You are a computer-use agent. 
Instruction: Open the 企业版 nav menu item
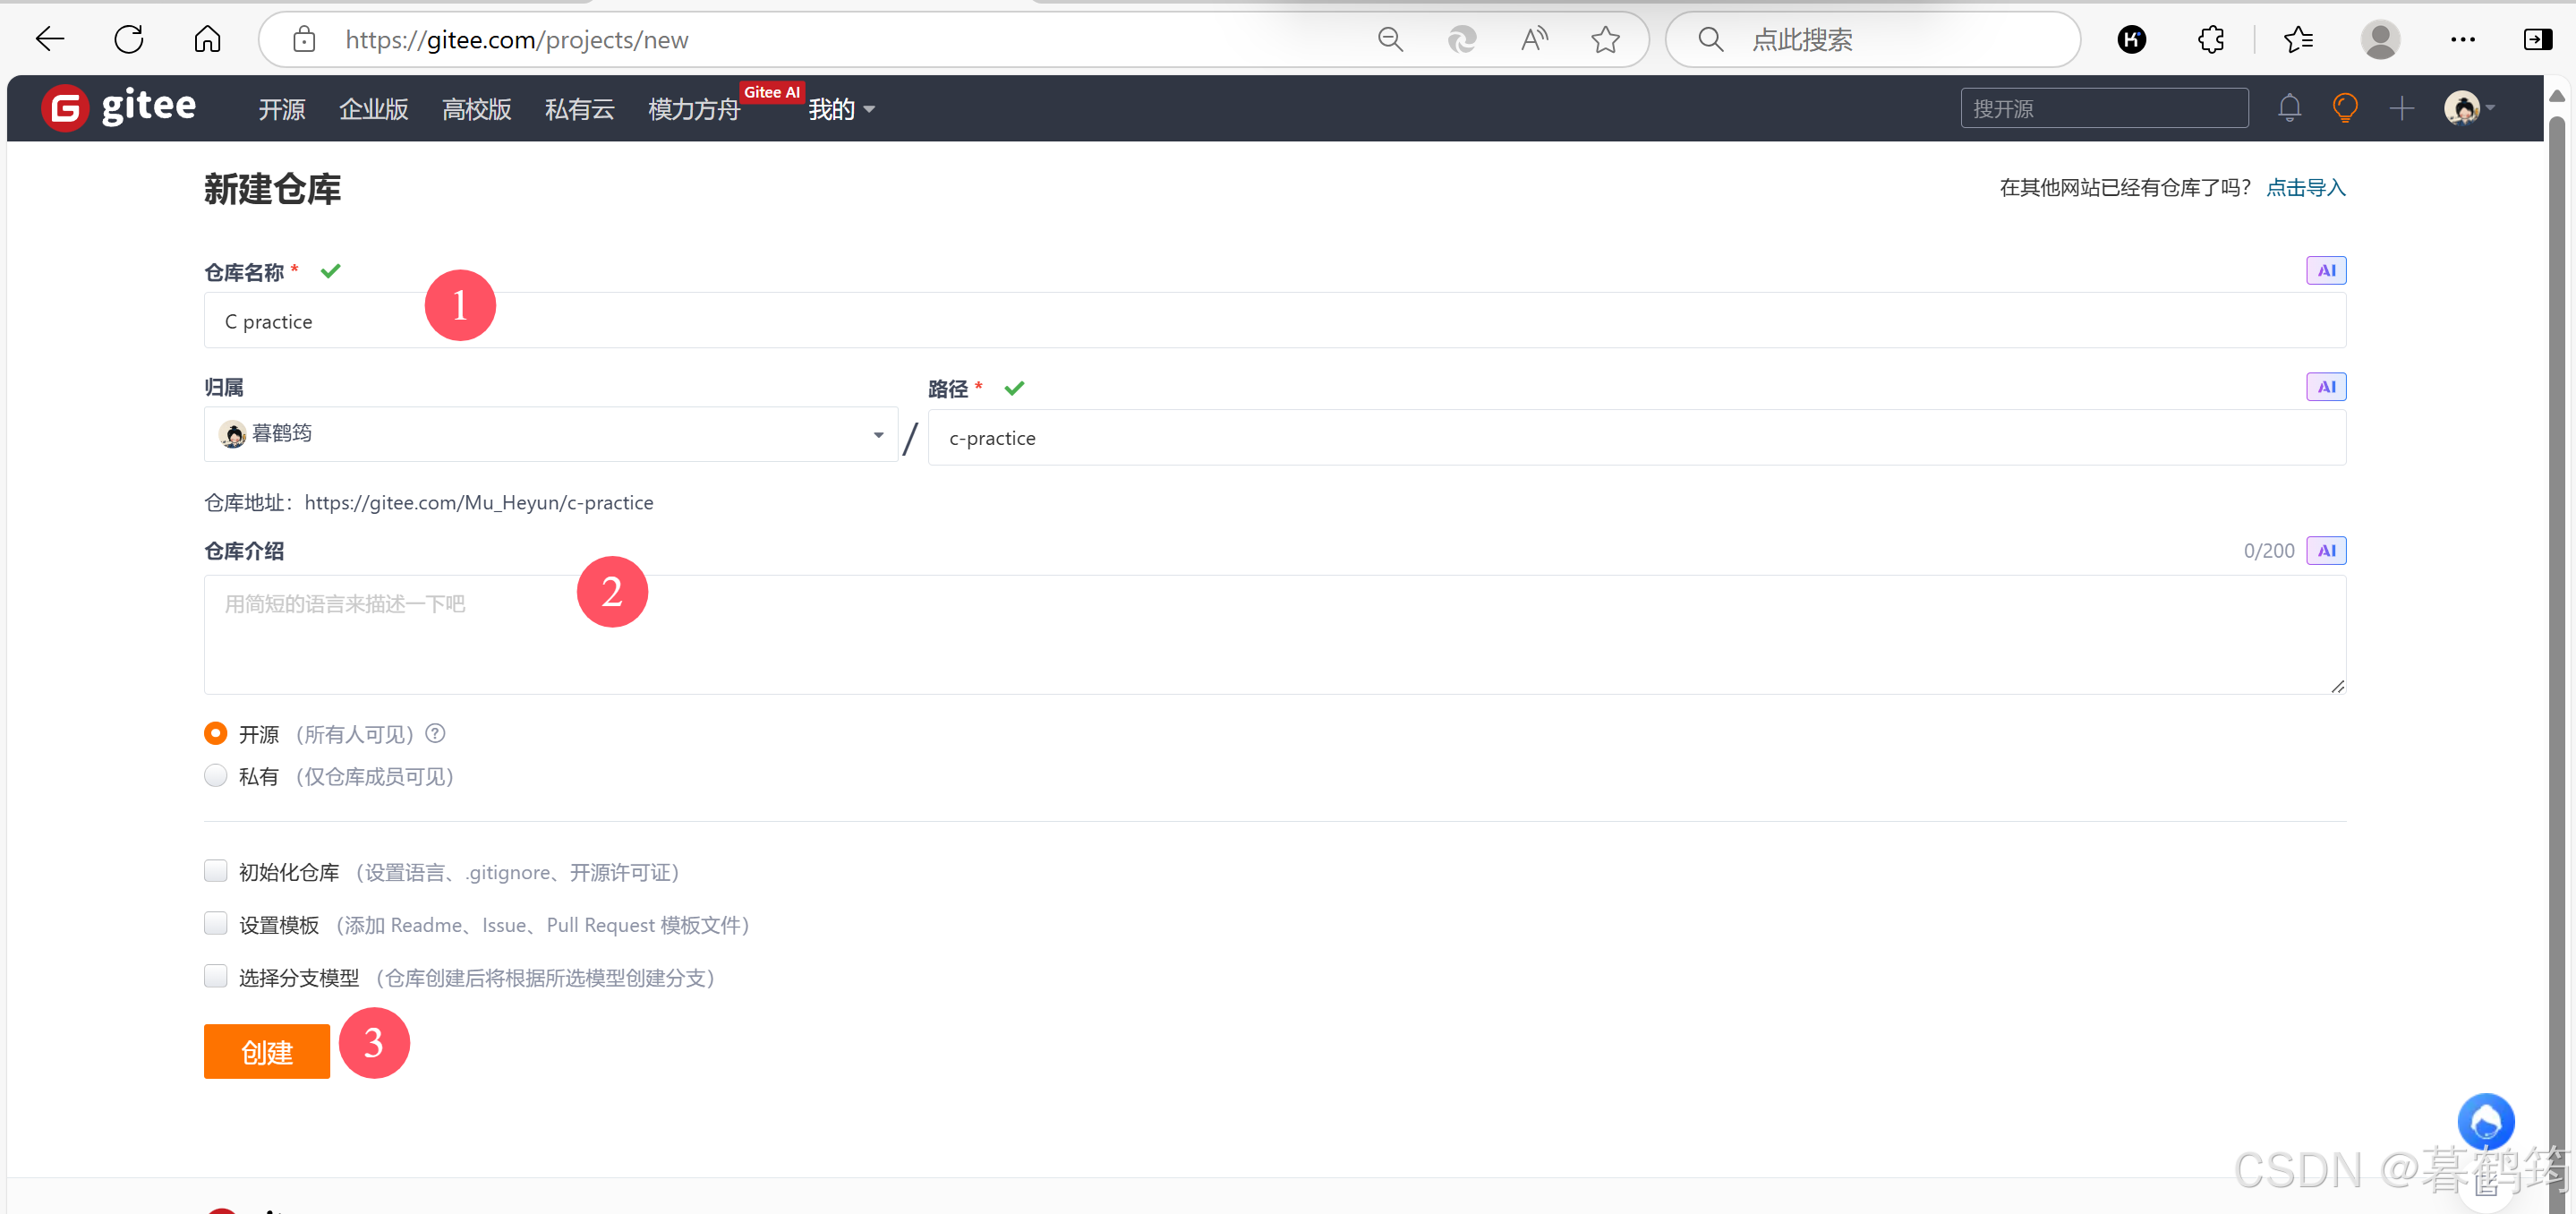click(x=373, y=109)
